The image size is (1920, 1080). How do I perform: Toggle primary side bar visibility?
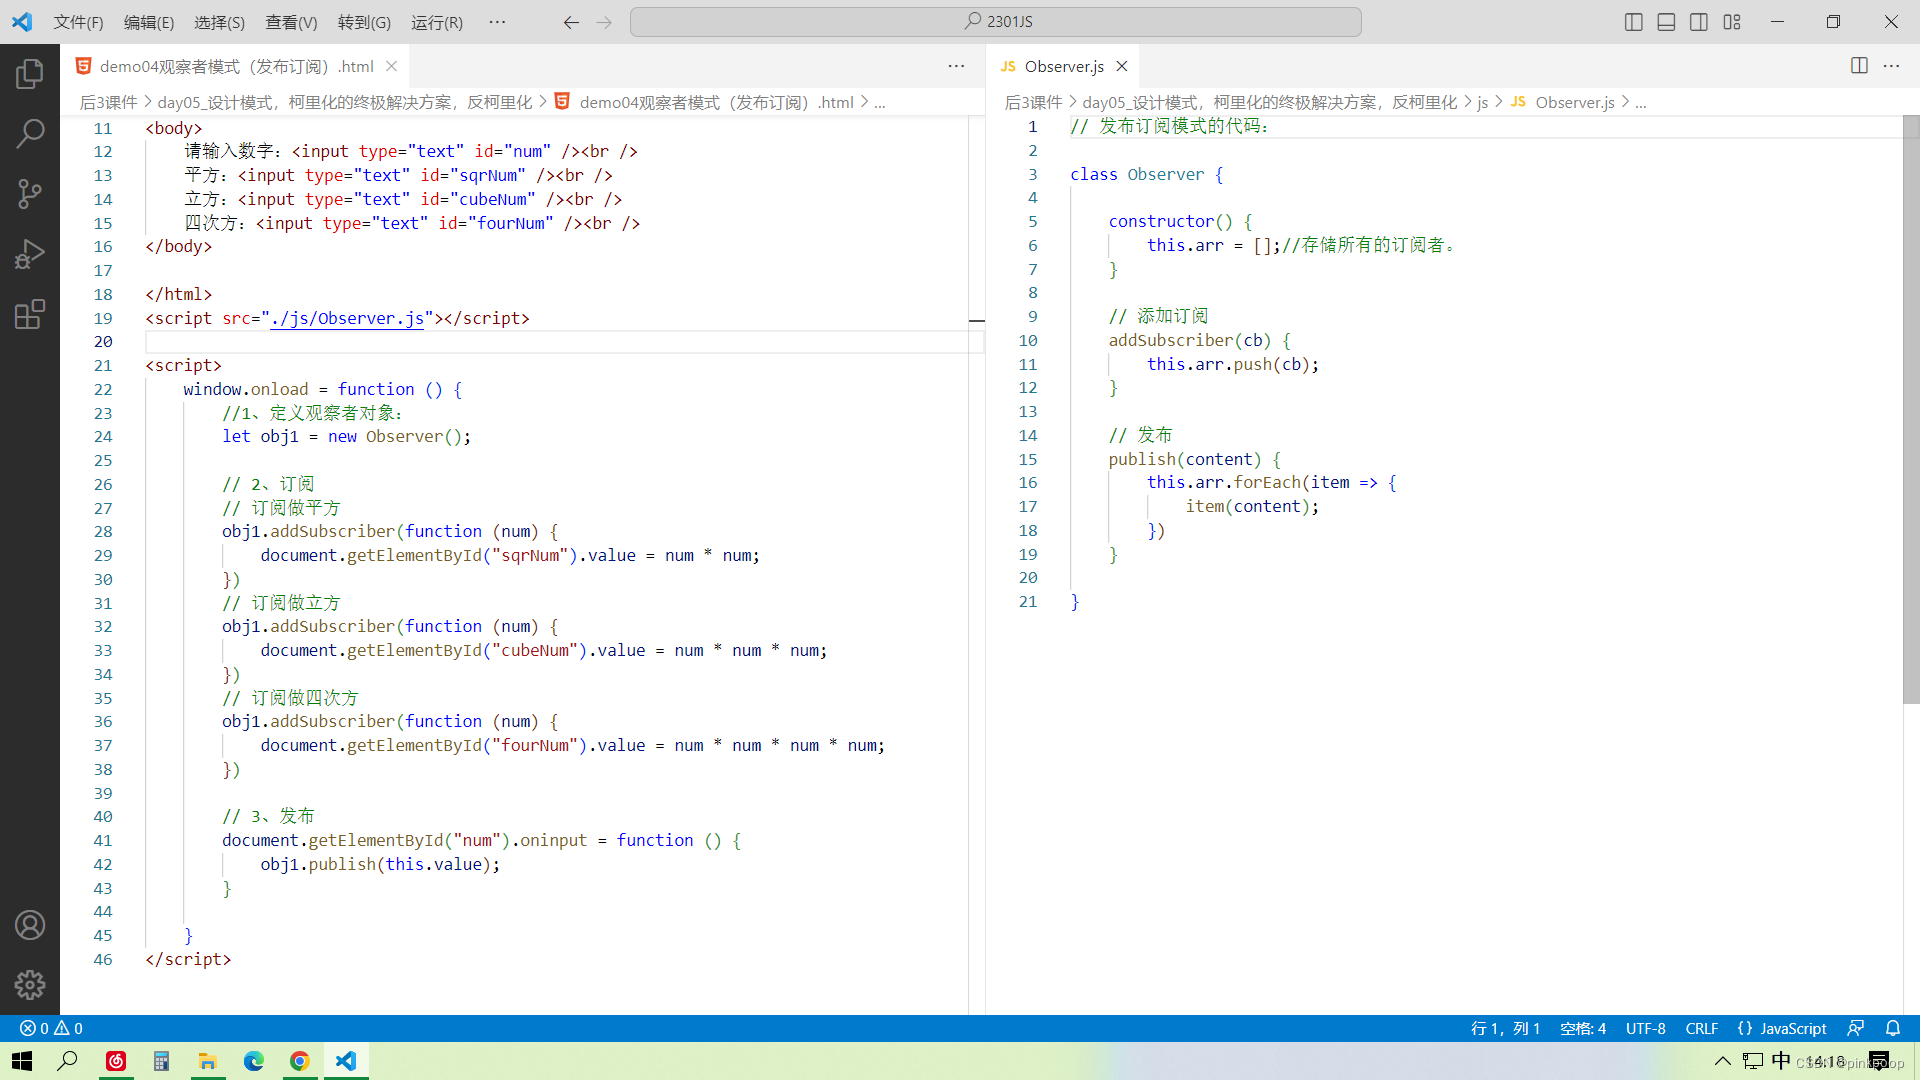tap(1633, 22)
